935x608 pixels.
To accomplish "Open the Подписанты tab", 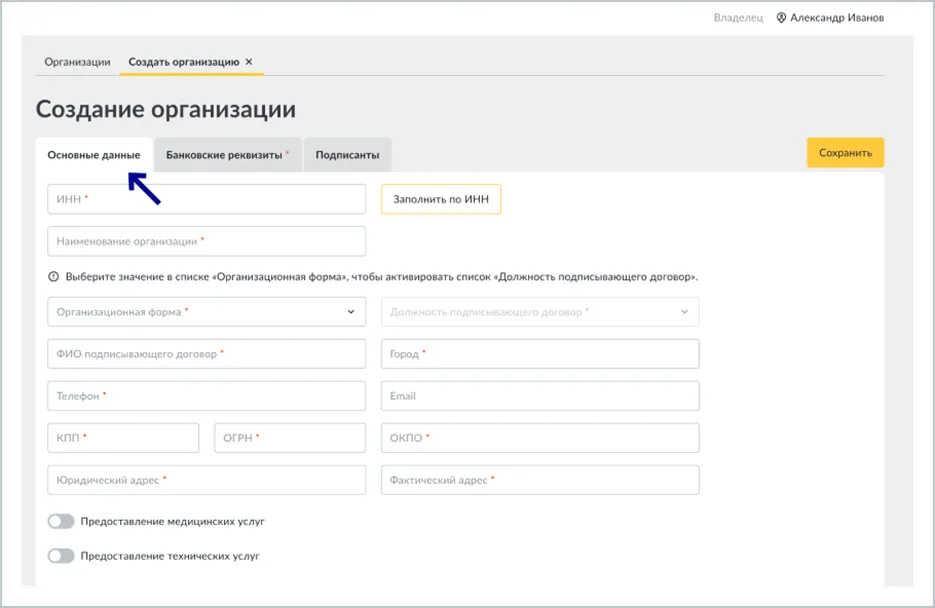I will pos(348,155).
